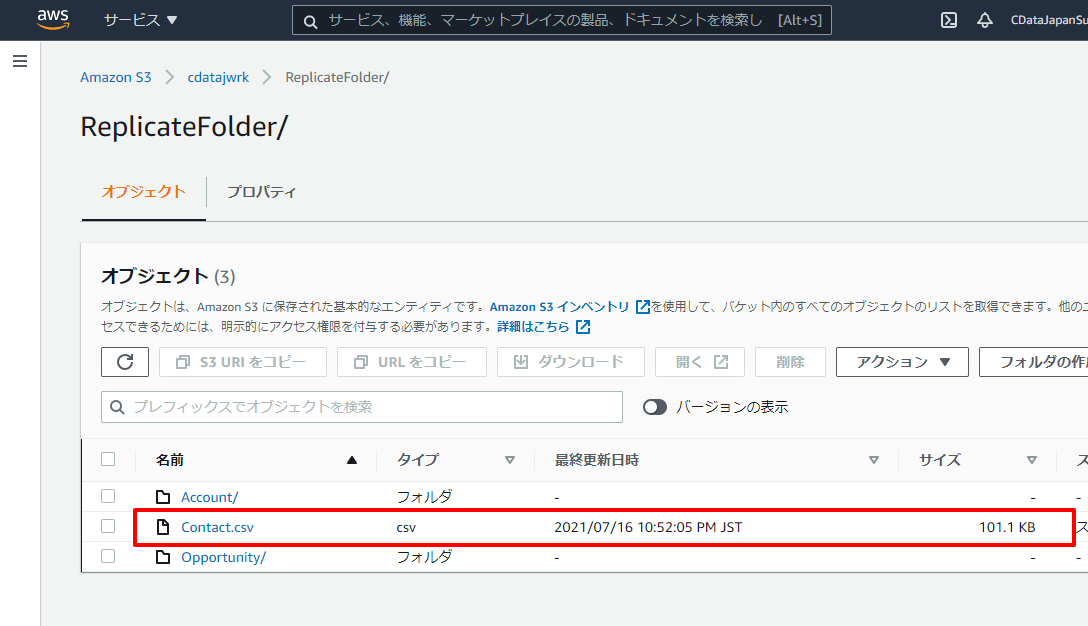1088x626 pixels.
Task: Open the サイズ column filter dropdown
Action: pos(1031,459)
